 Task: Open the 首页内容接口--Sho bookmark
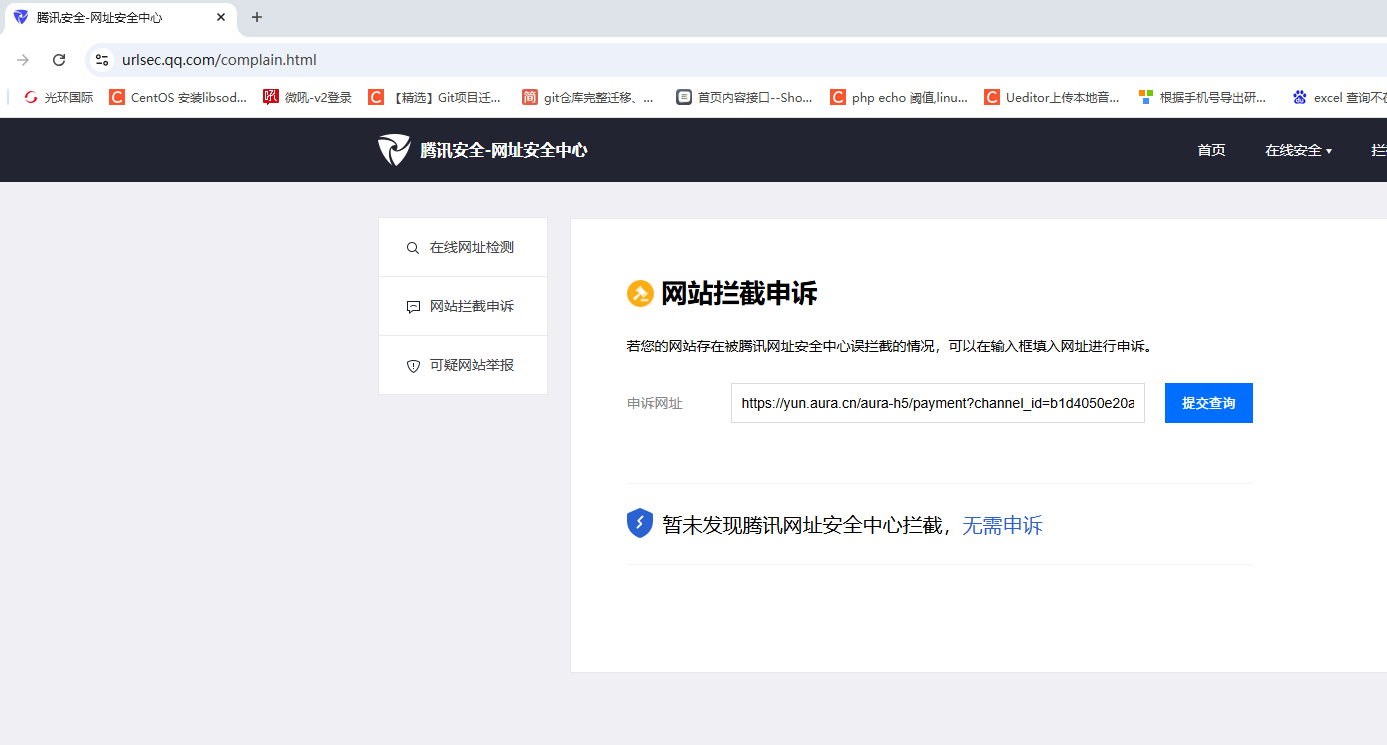pos(744,97)
